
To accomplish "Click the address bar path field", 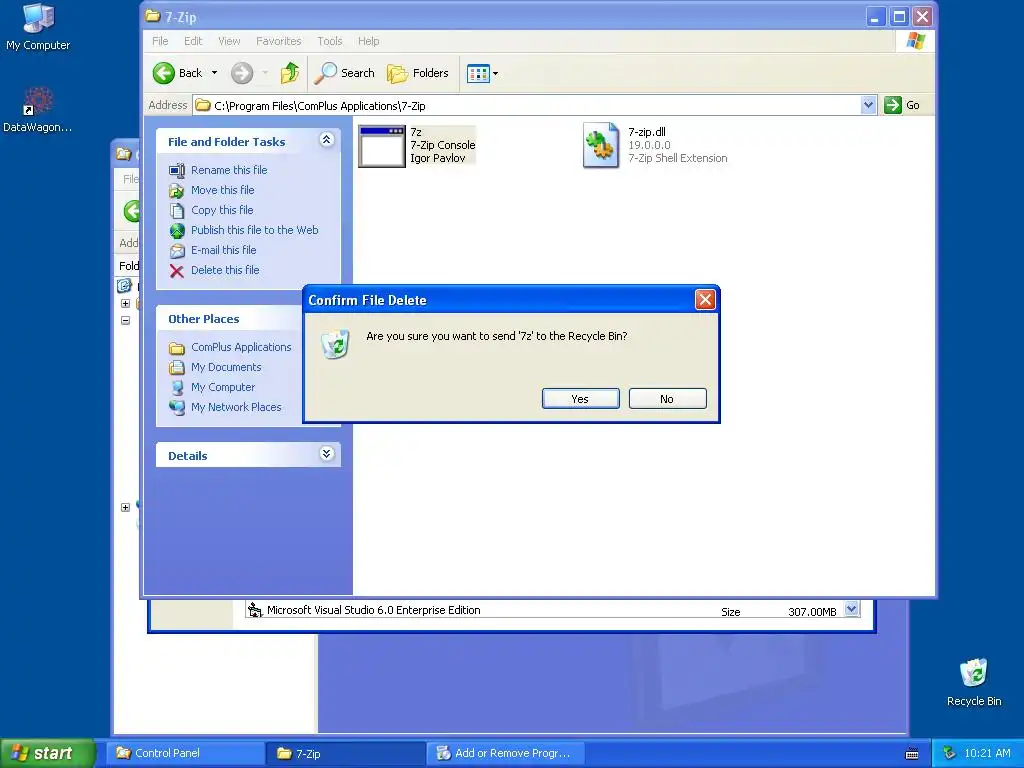I will [x=528, y=106].
